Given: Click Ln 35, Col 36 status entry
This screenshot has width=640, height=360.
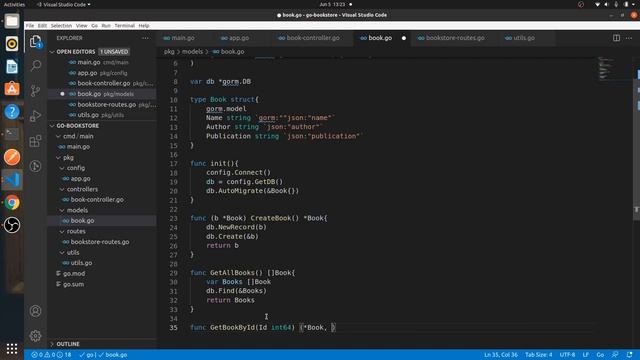Looking at the screenshot, I should (x=501, y=355).
